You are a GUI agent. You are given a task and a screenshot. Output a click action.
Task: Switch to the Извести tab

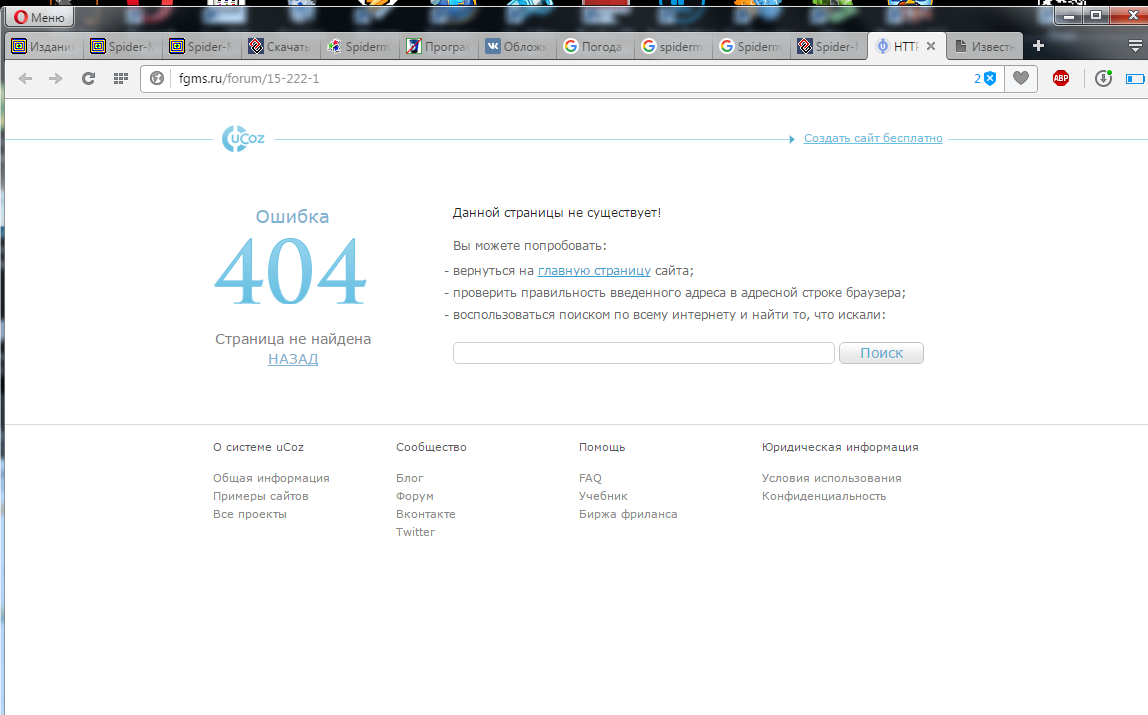[985, 46]
